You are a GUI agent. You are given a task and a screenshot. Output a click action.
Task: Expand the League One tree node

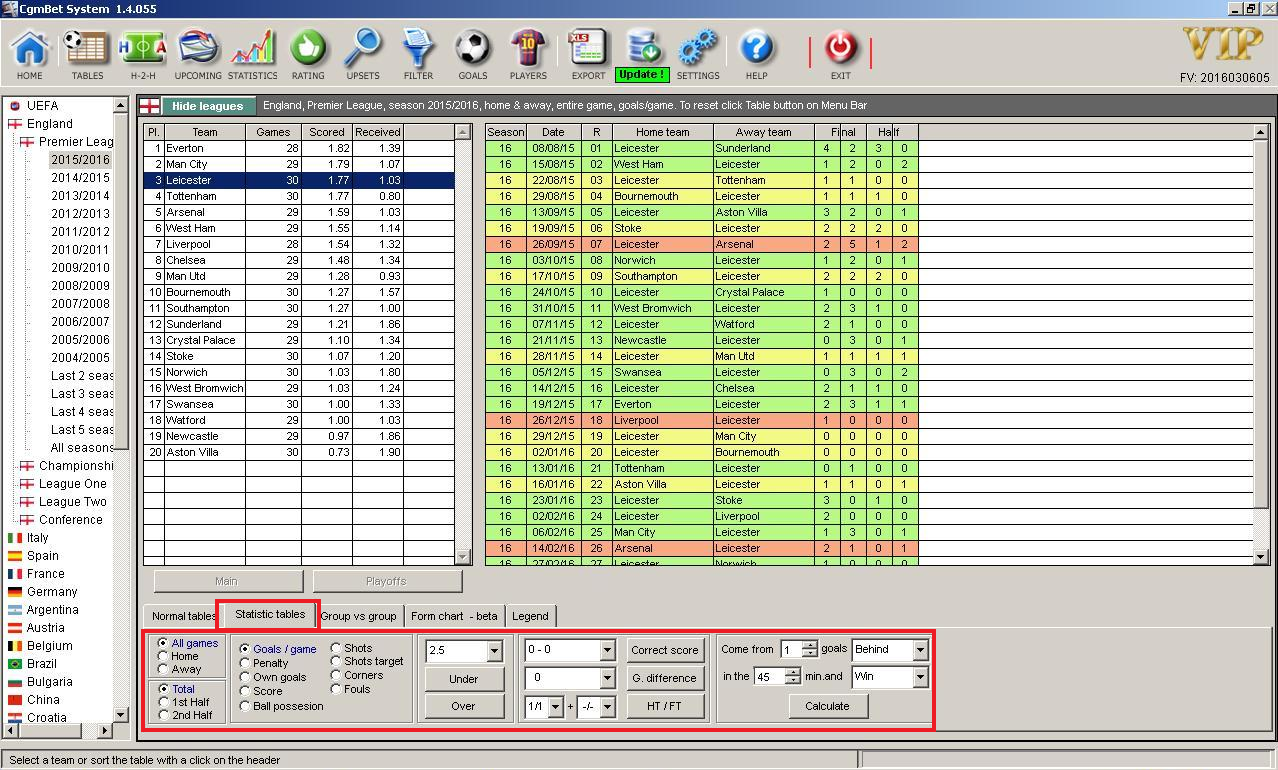[x=26, y=484]
